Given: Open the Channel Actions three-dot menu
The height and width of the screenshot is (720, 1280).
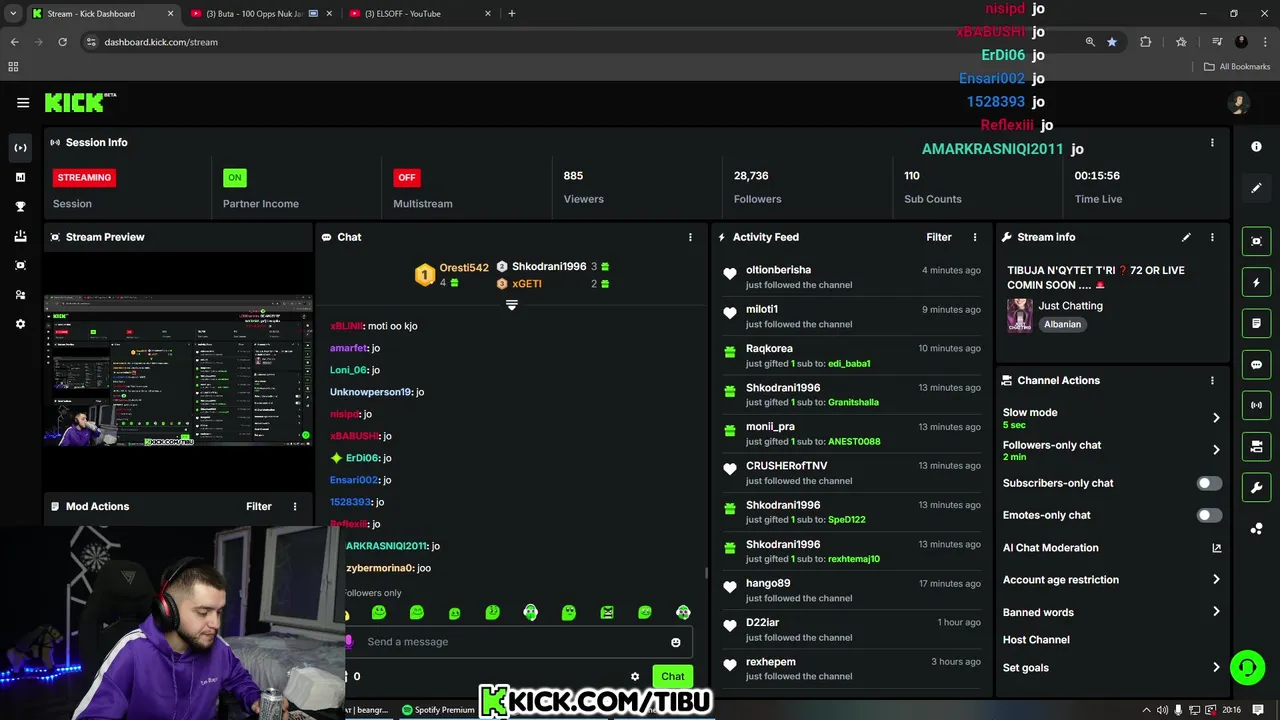Looking at the screenshot, I should pyautogui.click(x=1212, y=380).
